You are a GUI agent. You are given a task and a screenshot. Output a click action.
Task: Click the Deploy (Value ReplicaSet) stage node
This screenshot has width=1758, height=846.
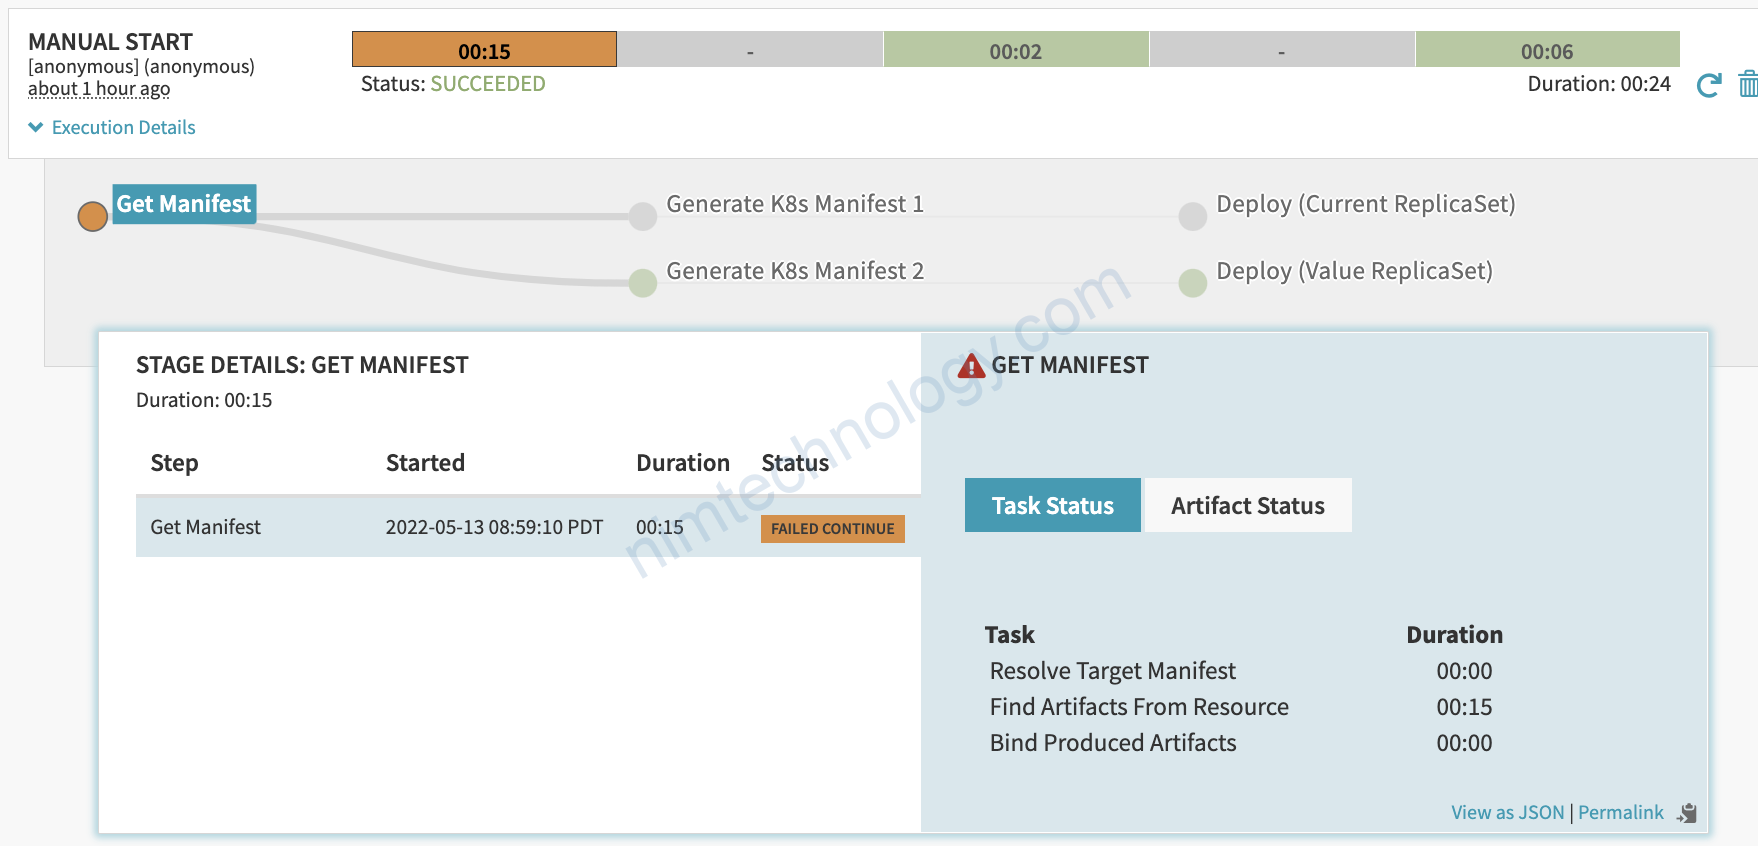tap(1193, 283)
